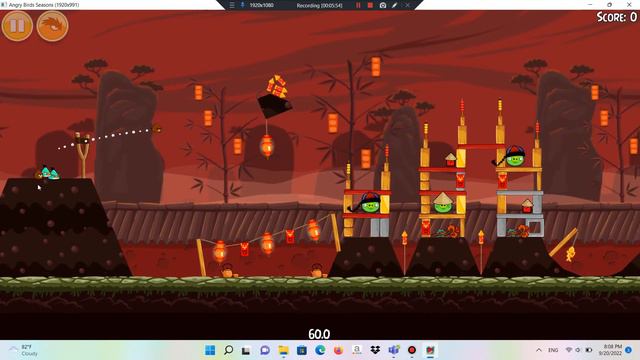This screenshot has width=640, height=360.
Task: Activate the Mighty Eagle button
Action: point(52,26)
